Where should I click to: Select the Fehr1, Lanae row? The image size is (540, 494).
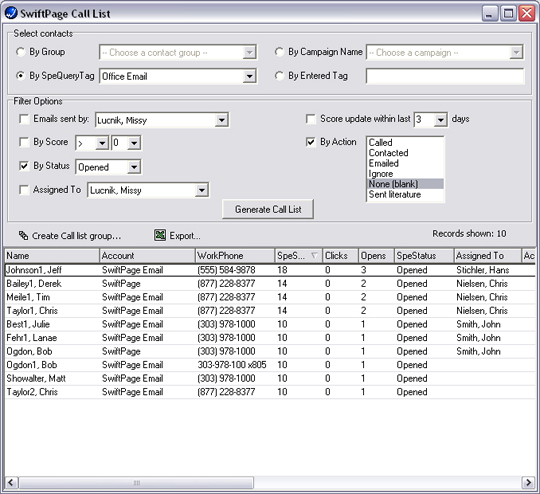pyautogui.click(x=270, y=338)
